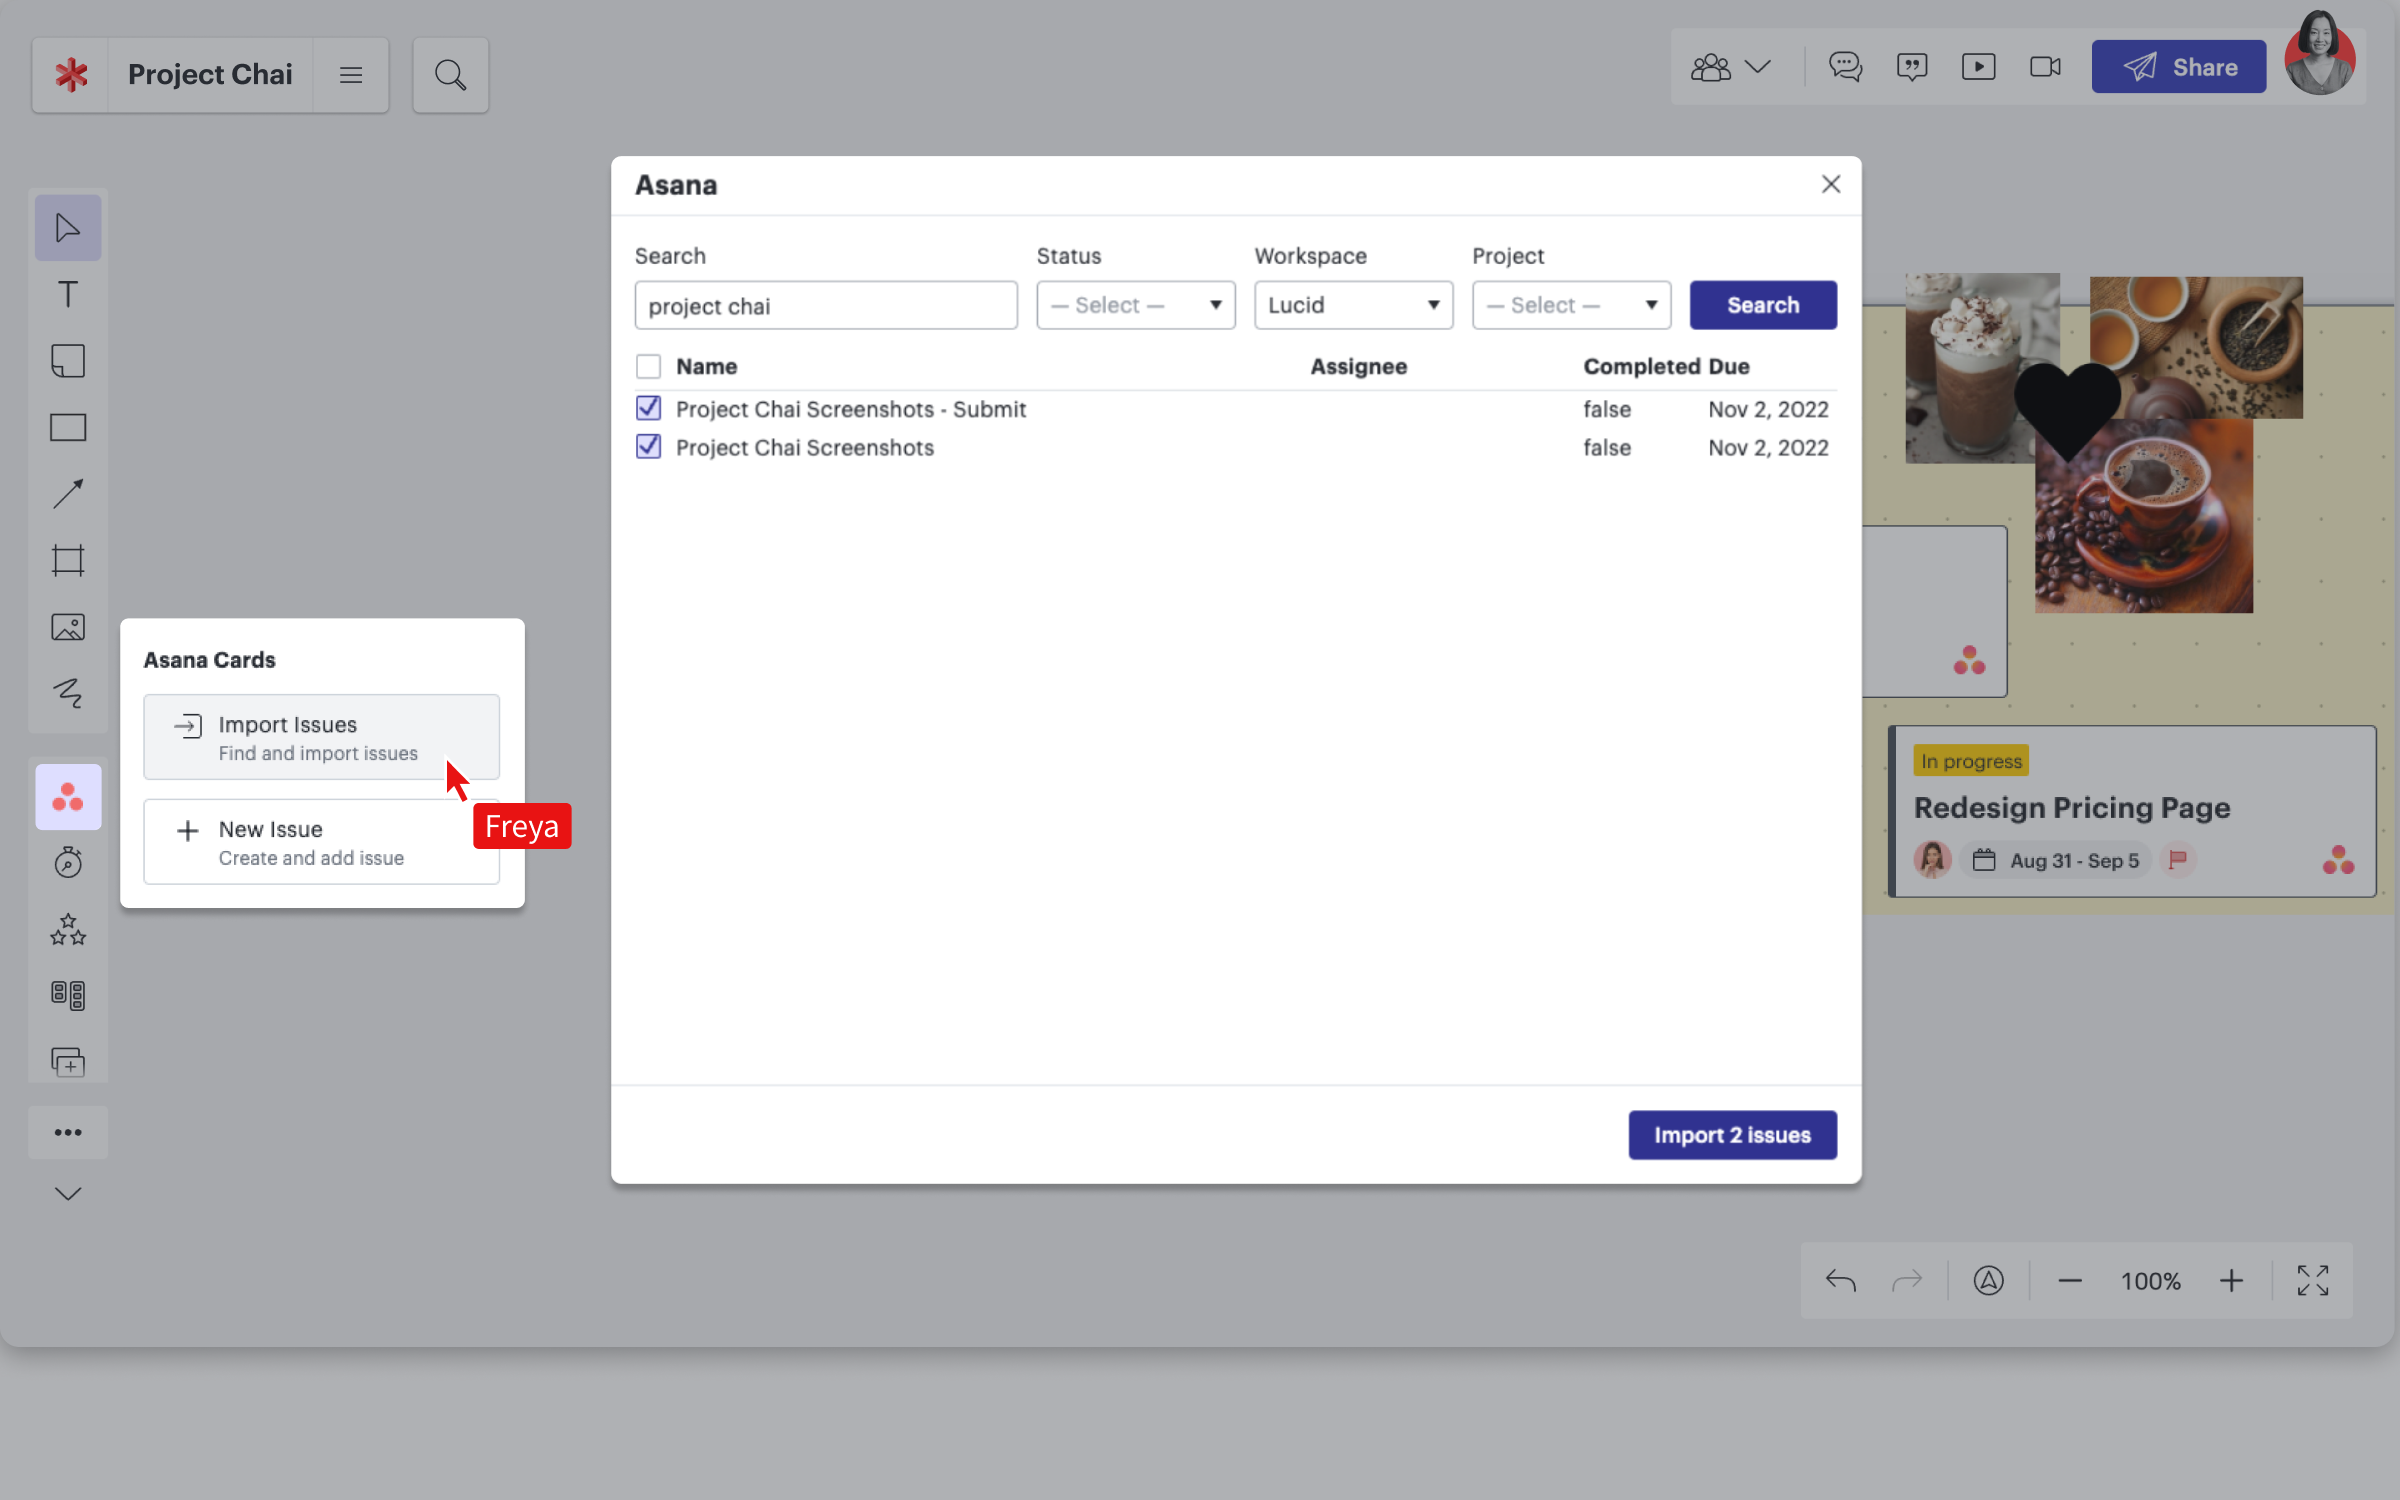Click the search input field for project chai
The image size is (2400, 1500).
point(826,304)
